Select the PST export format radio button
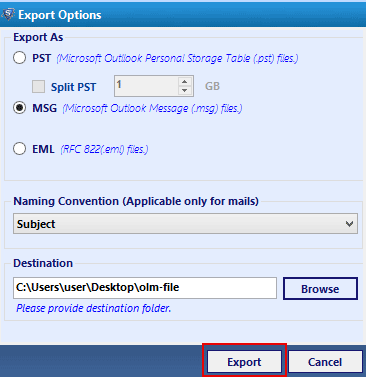The width and height of the screenshot is (366, 377). [x=19, y=57]
